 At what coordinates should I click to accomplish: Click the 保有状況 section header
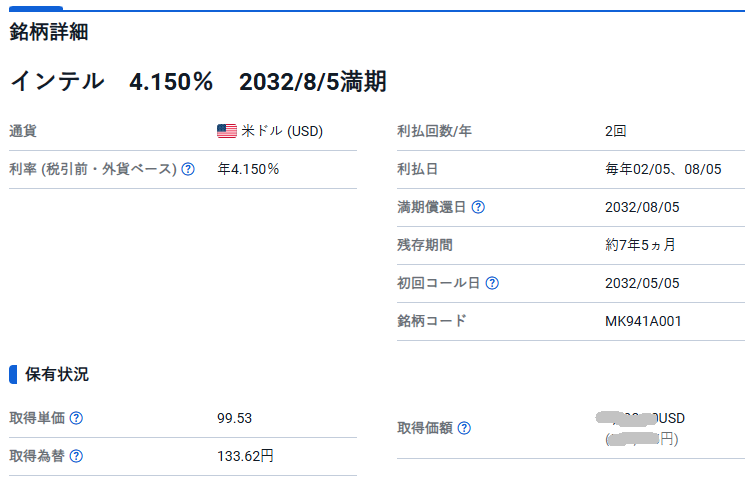point(56,375)
